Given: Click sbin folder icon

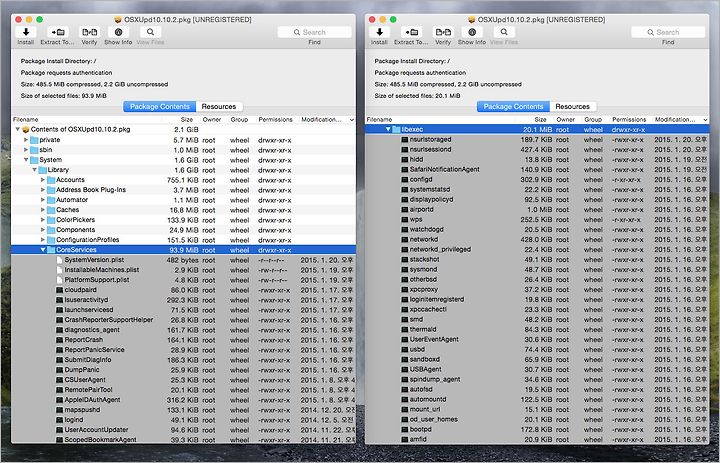Looking at the screenshot, I should coord(34,150).
